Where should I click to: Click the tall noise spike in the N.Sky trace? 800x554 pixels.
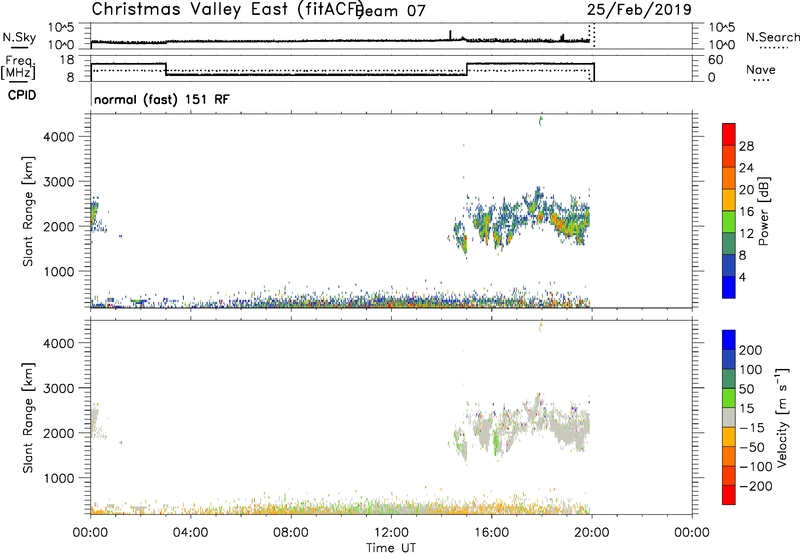(450, 35)
